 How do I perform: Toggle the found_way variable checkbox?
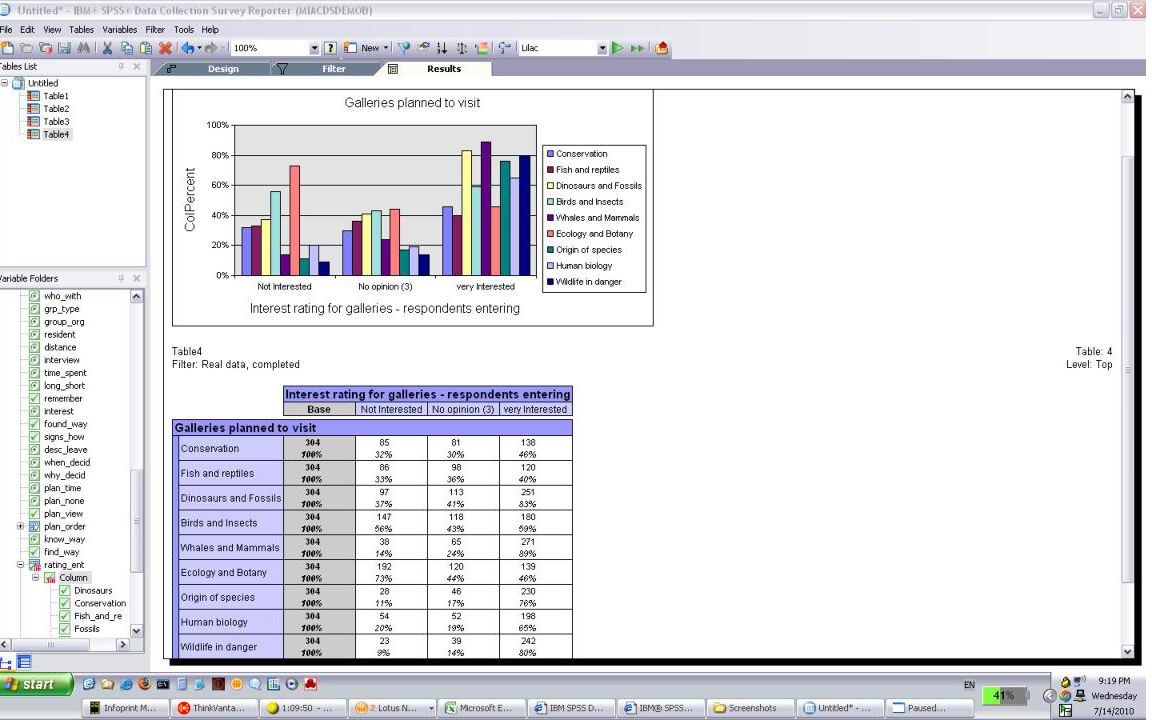34,424
